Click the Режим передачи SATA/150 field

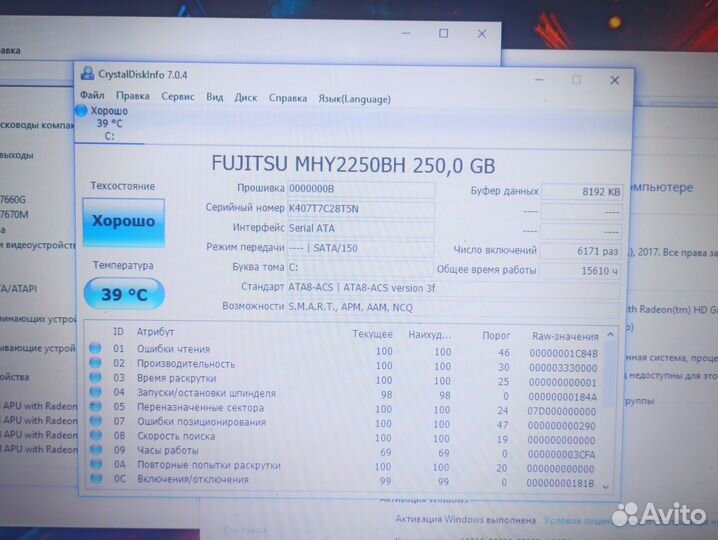(361, 248)
